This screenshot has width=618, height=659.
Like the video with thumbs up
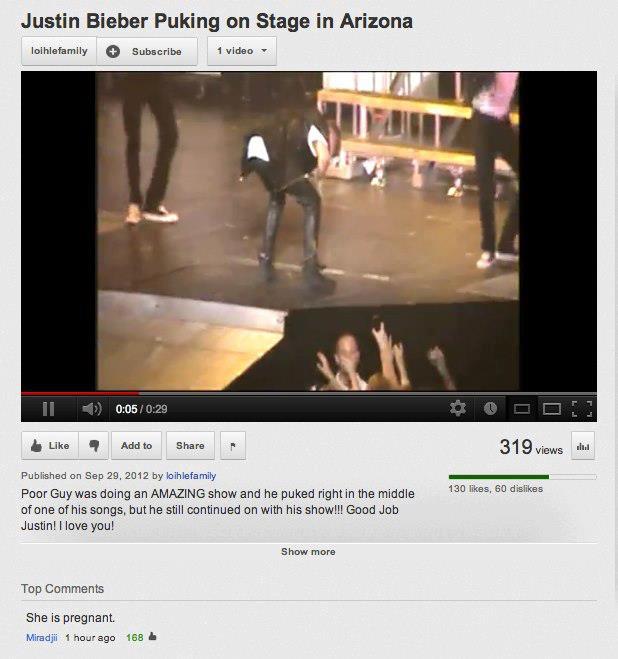click(x=50, y=445)
